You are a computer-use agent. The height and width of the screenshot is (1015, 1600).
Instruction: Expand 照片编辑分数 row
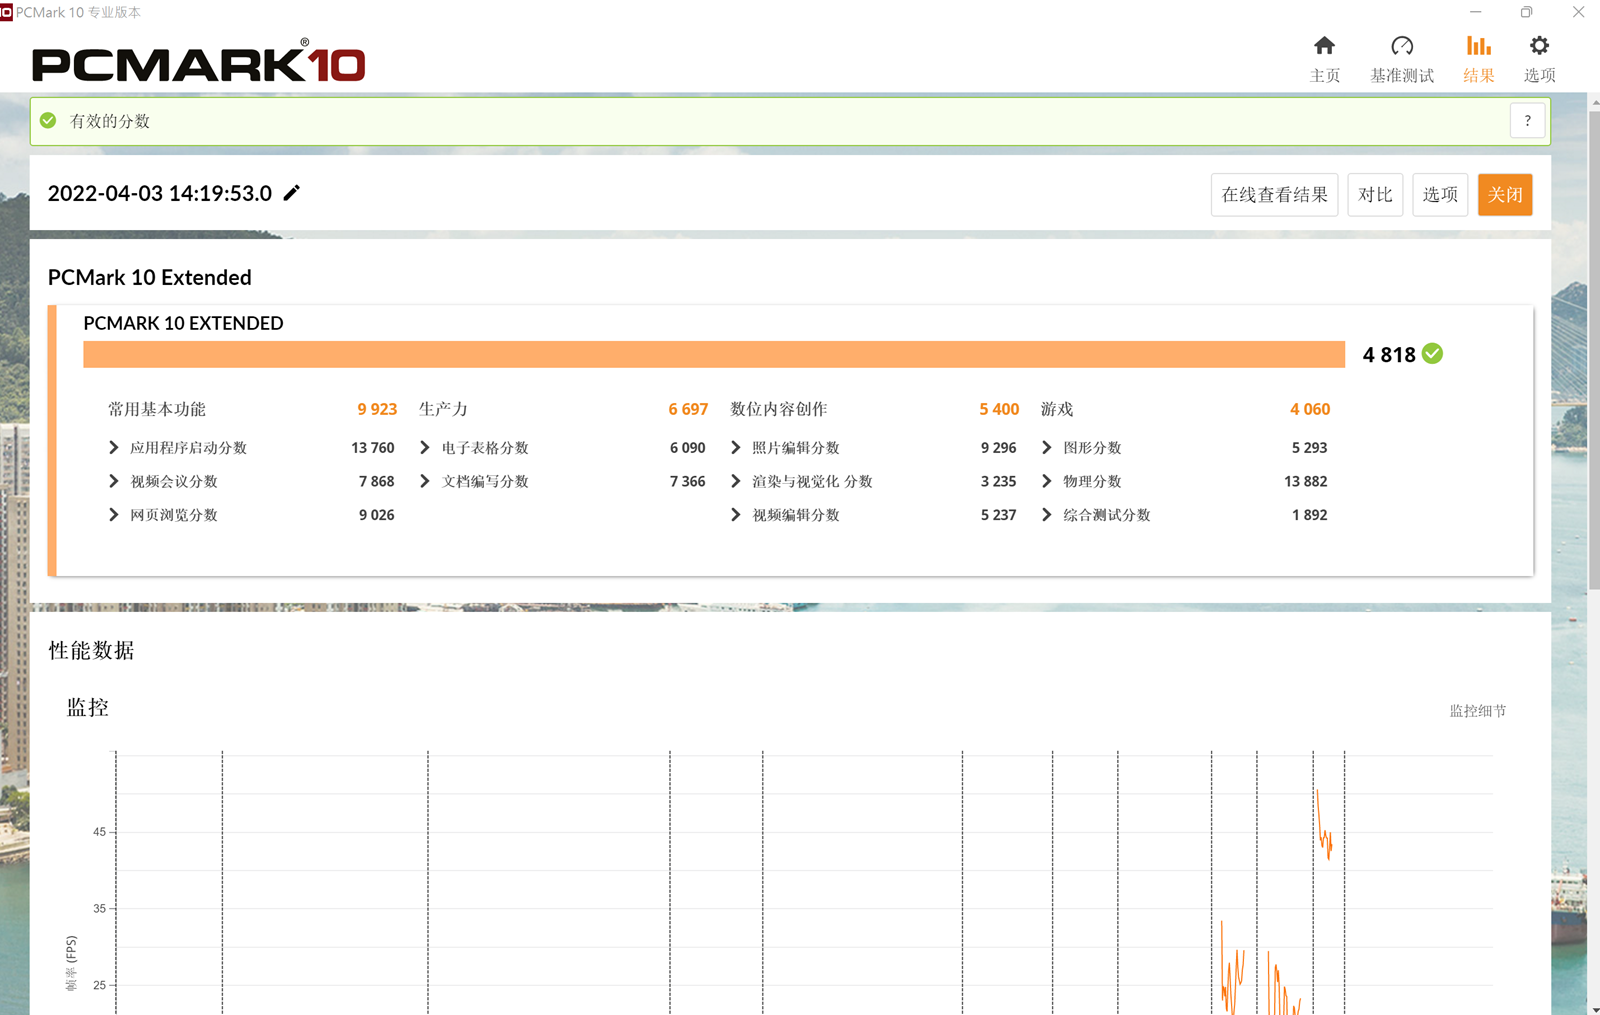click(736, 448)
